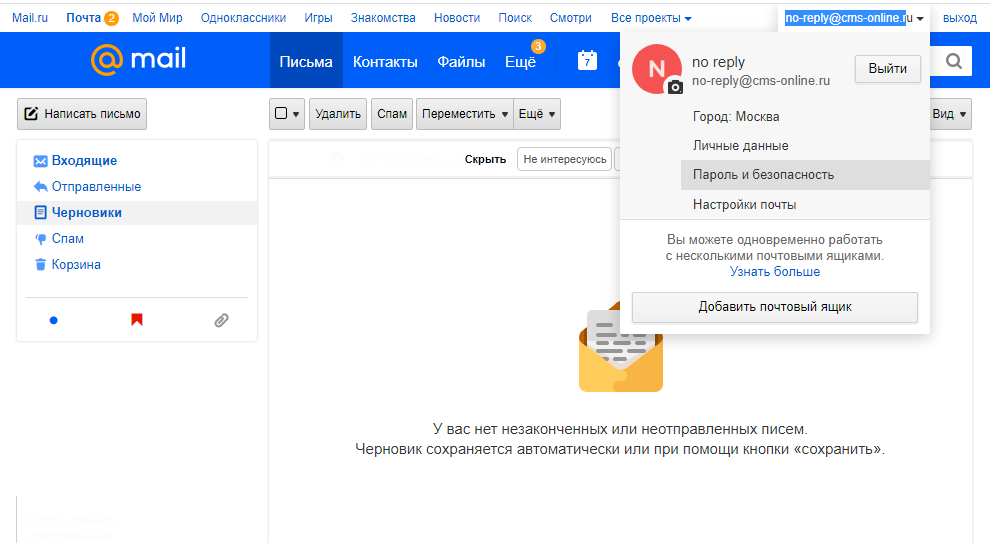Open the calendar icon in header
The image size is (990, 543).
coord(587,60)
